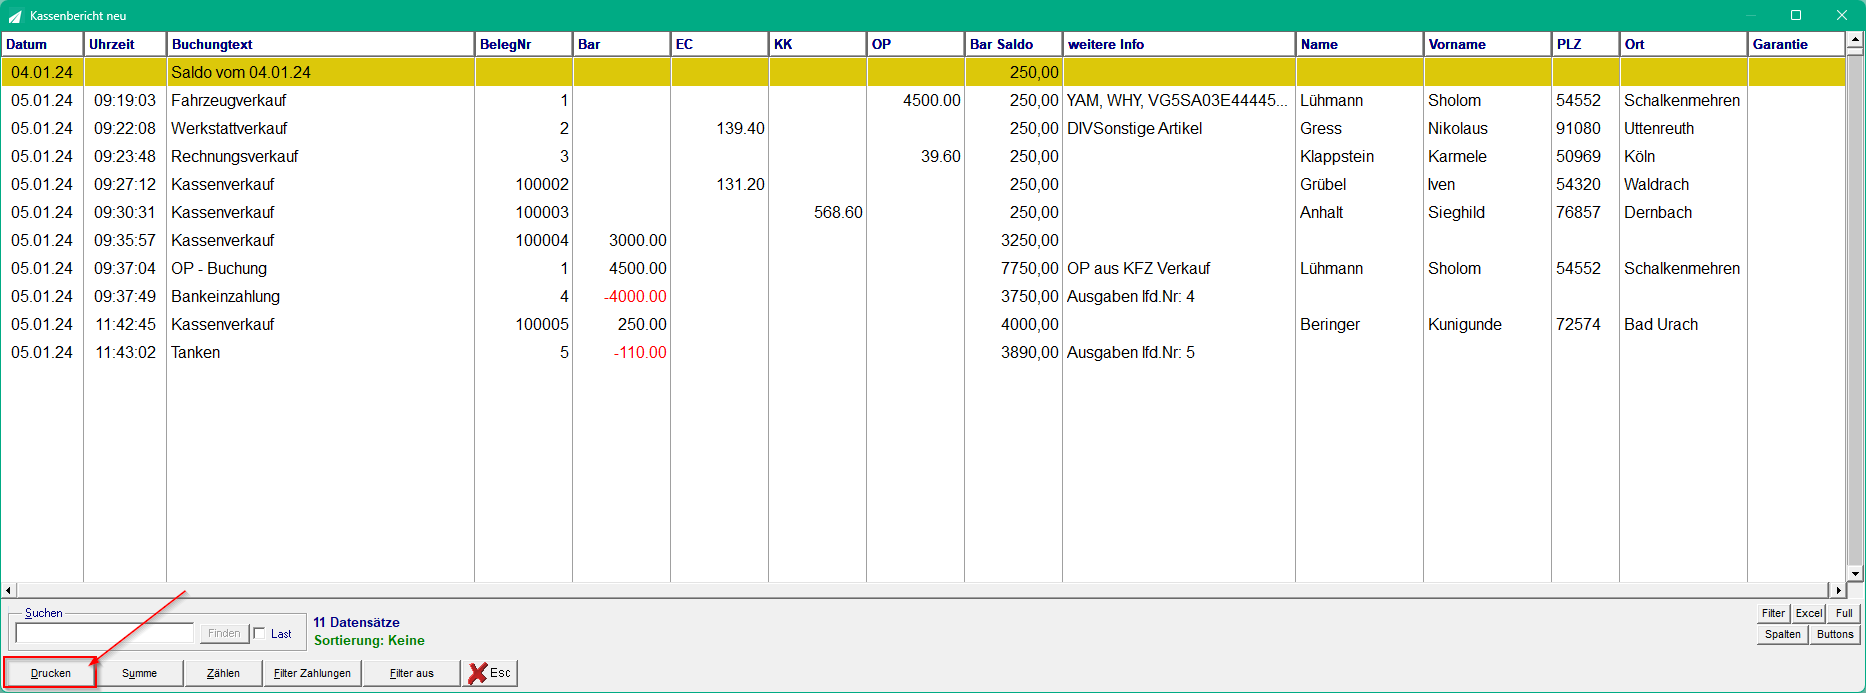This screenshot has width=1866, height=693.
Task: Click the KK column header
Action: click(x=818, y=44)
